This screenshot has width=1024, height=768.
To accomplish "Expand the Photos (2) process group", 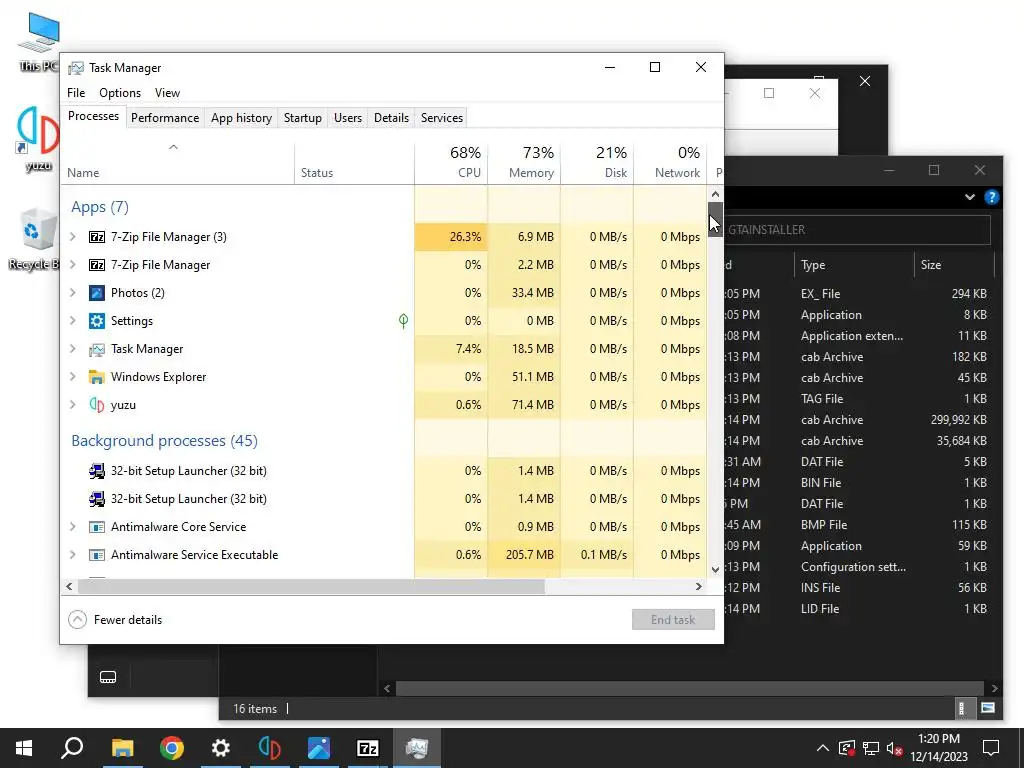I will (73, 293).
